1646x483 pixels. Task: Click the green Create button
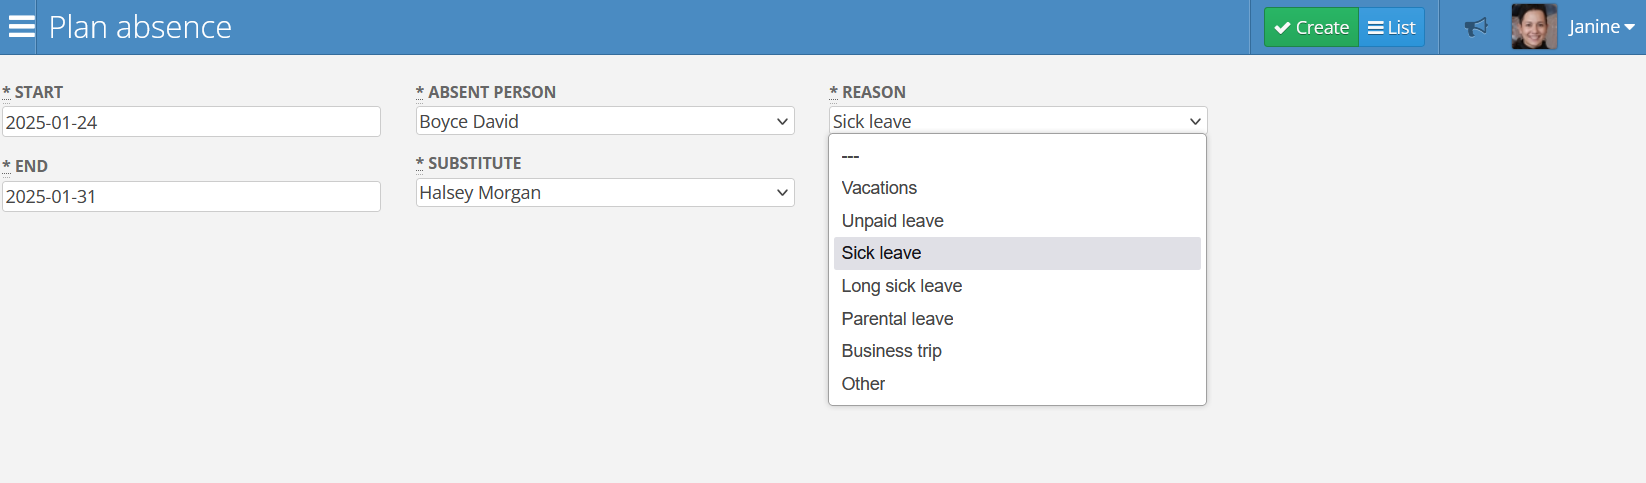click(x=1311, y=27)
